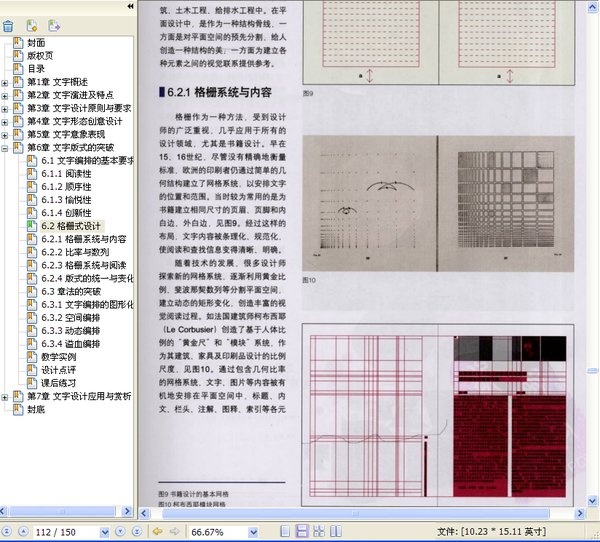The image size is (600, 542).
Task: Expand the 第2章 文字演进及特点 node
Action: (x=5, y=96)
